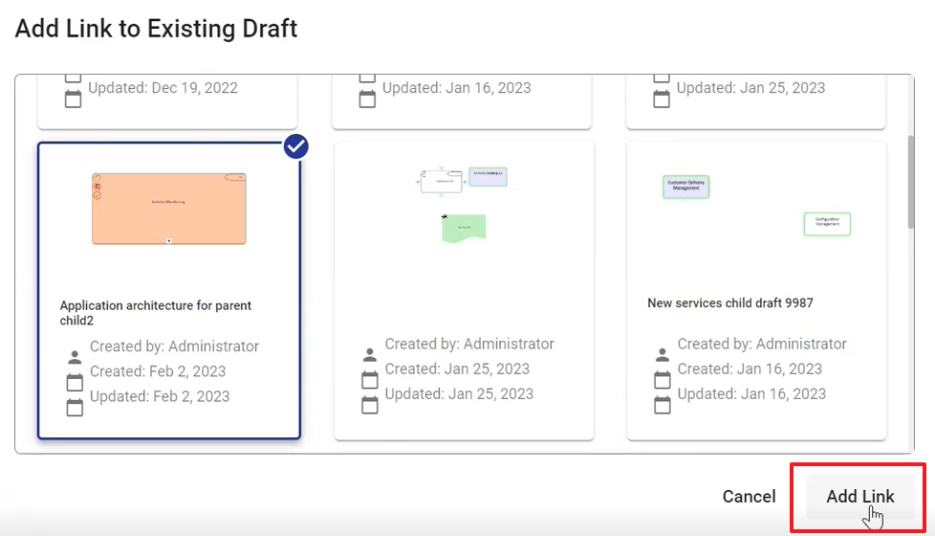Click calendar icon next to Updated: Feb 2, 2023
Screen dimensions: 935x536
(x=74, y=407)
